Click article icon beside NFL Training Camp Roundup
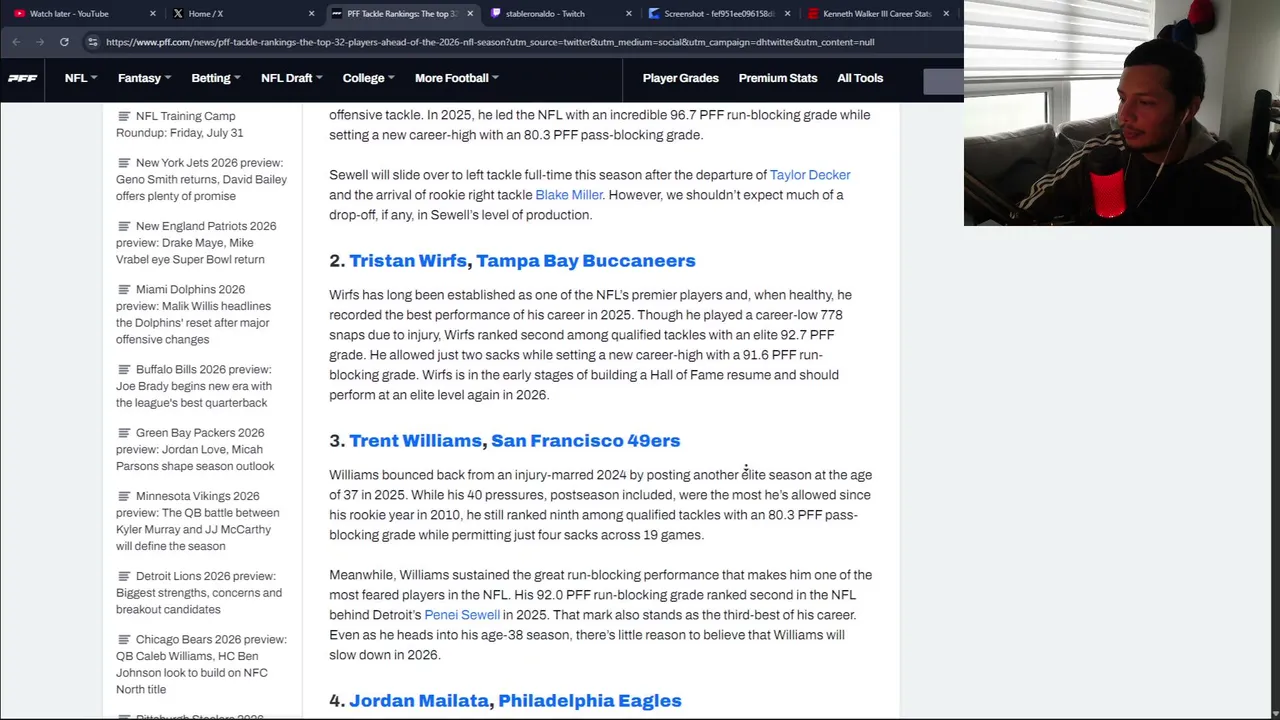This screenshot has height=720, width=1280. 124,116
